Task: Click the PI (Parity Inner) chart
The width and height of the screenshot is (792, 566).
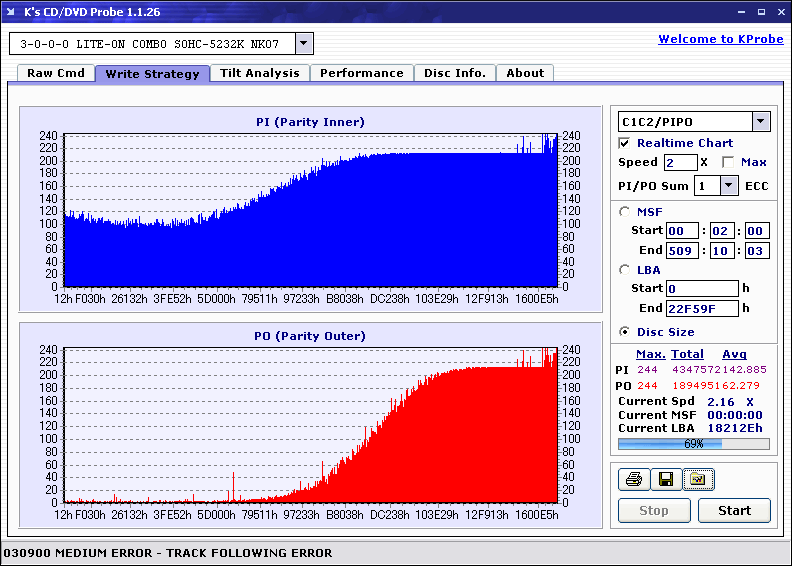Action: (x=311, y=210)
